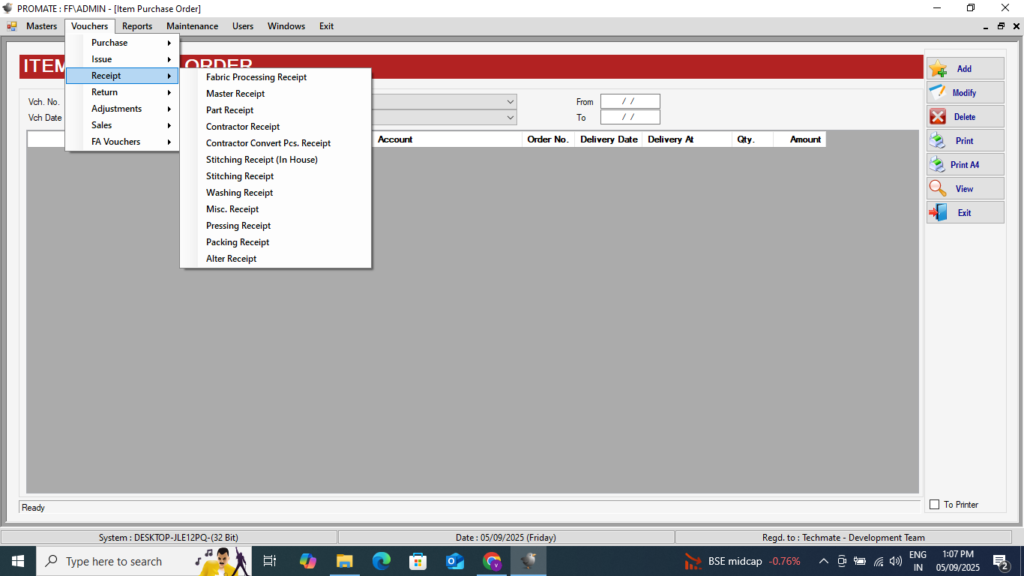Image resolution: width=1024 pixels, height=576 pixels.
Task: Click the Modify pencil icon
Action: pyautogui.click(x=938, y=93)
